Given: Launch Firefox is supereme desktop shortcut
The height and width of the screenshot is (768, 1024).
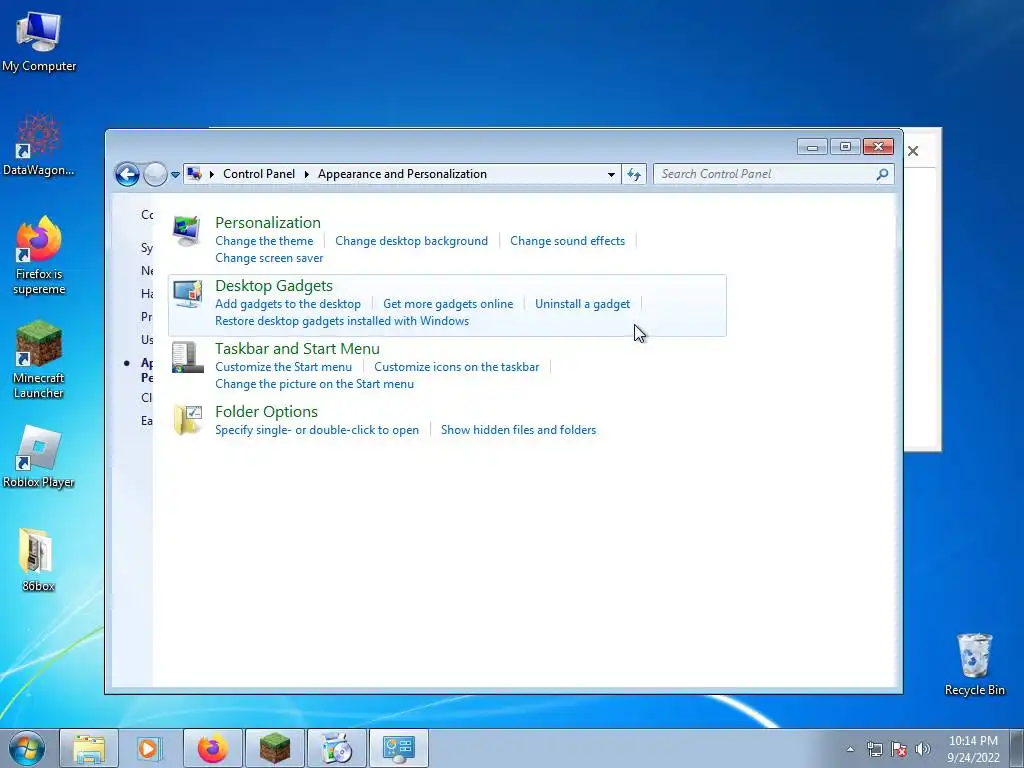Looking at the screenshot, I should 39,256.
